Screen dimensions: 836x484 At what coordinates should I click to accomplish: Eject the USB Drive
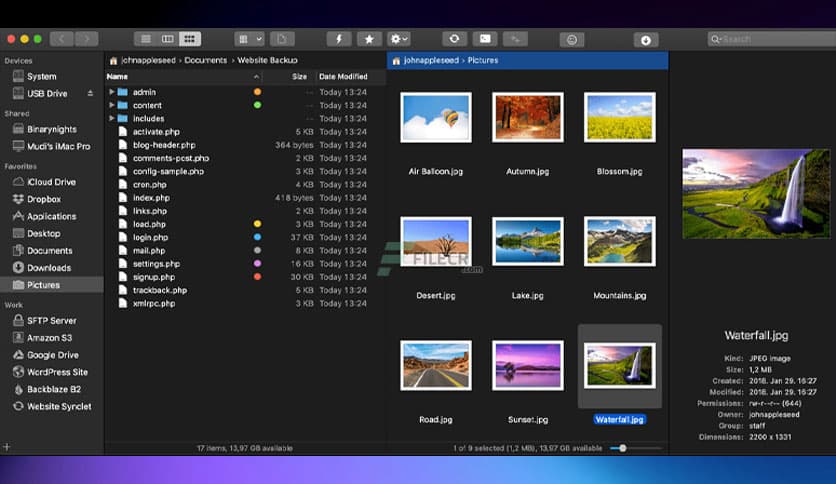[x=91, y=94]
